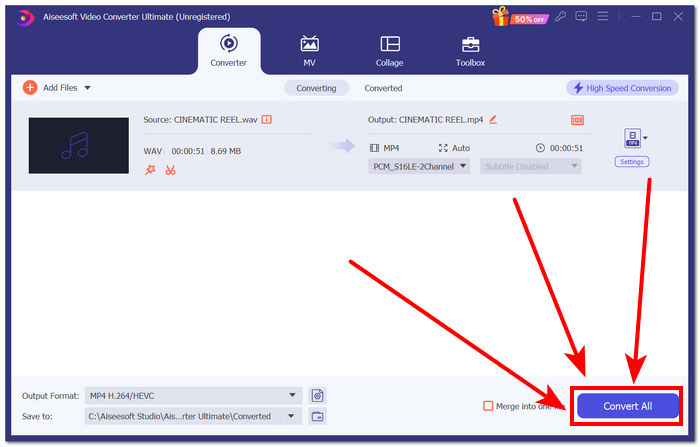Screen dimensions: 700x447
Task: Click the Auto resolution icon
Action: [x=443, y=148]
